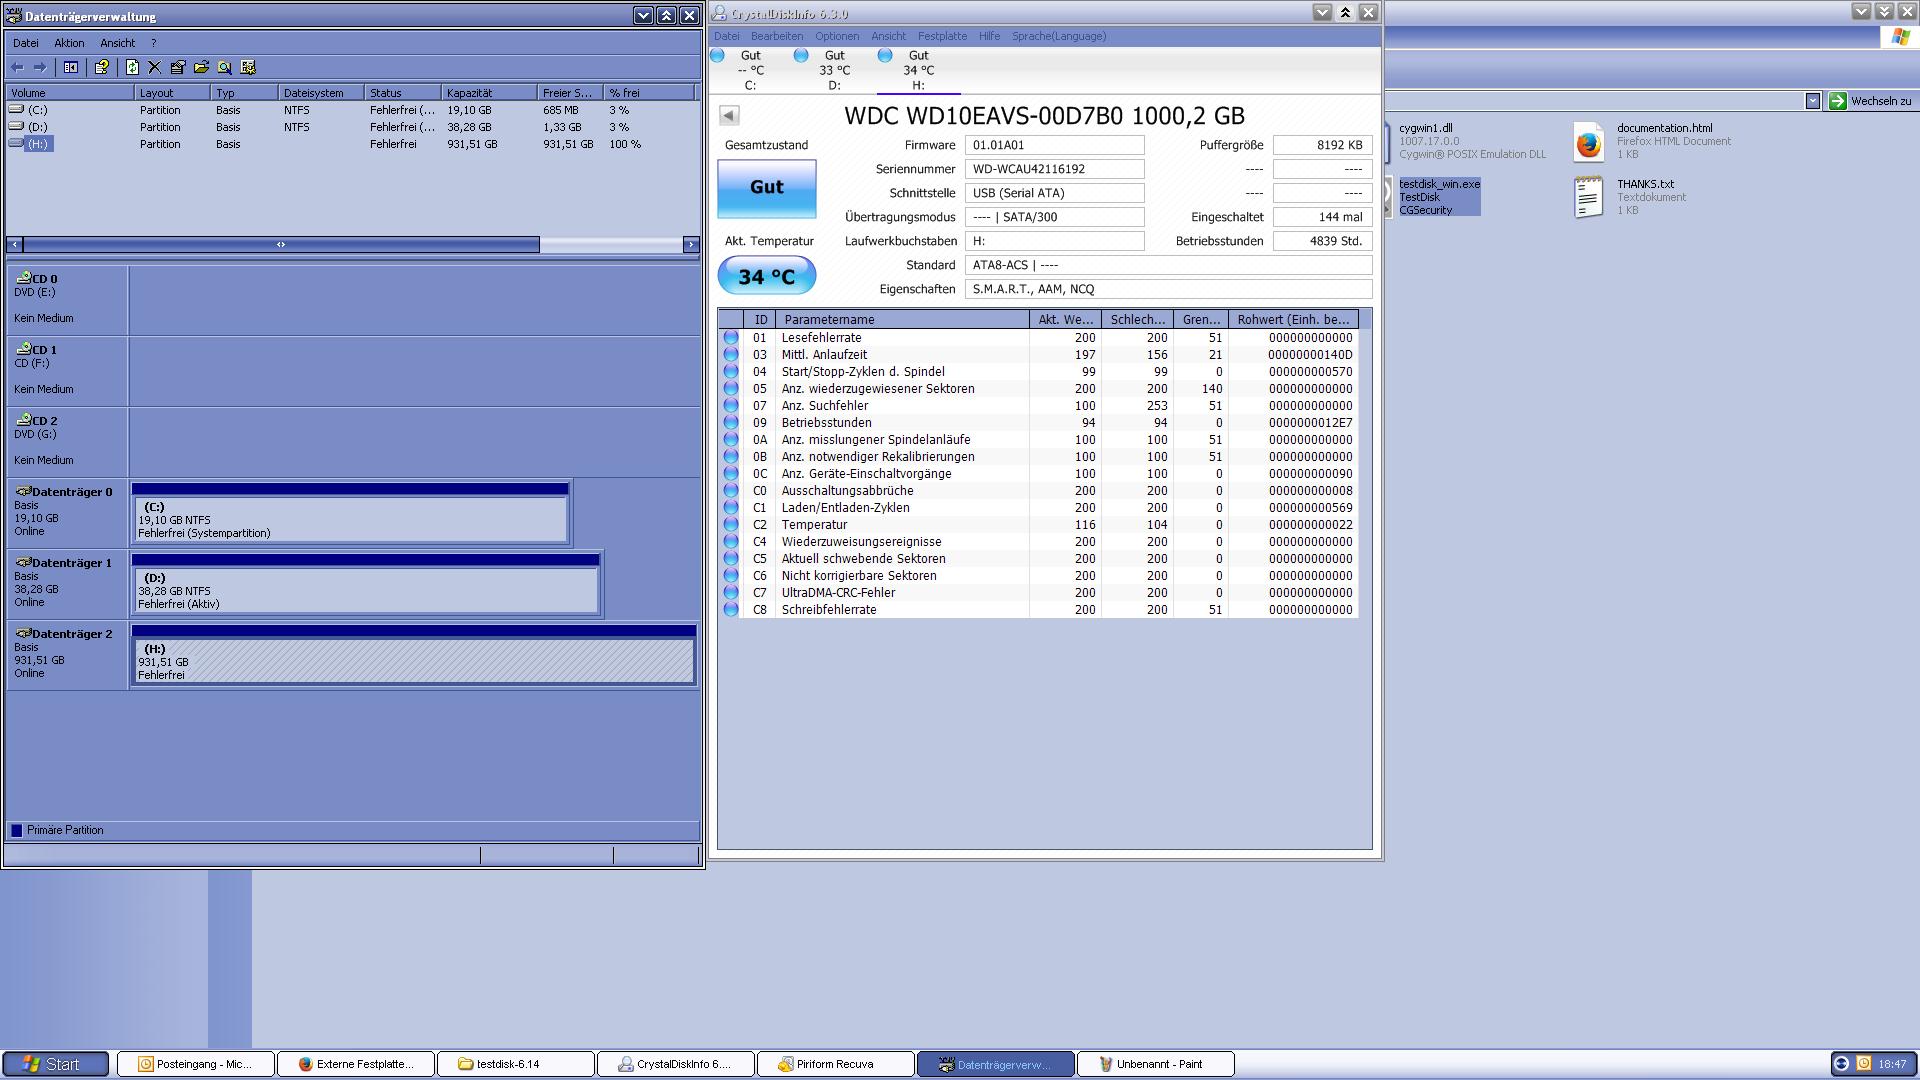The width and height of the screenshot is (1920, 1080).
Task: Open the Festplatte menu in CrystalDiskInfo
Action: (941, 36)
